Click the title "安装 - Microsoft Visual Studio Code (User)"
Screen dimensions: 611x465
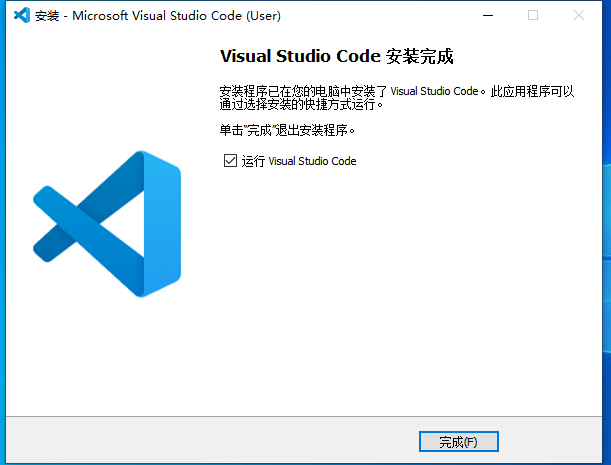tap(158, 16)
